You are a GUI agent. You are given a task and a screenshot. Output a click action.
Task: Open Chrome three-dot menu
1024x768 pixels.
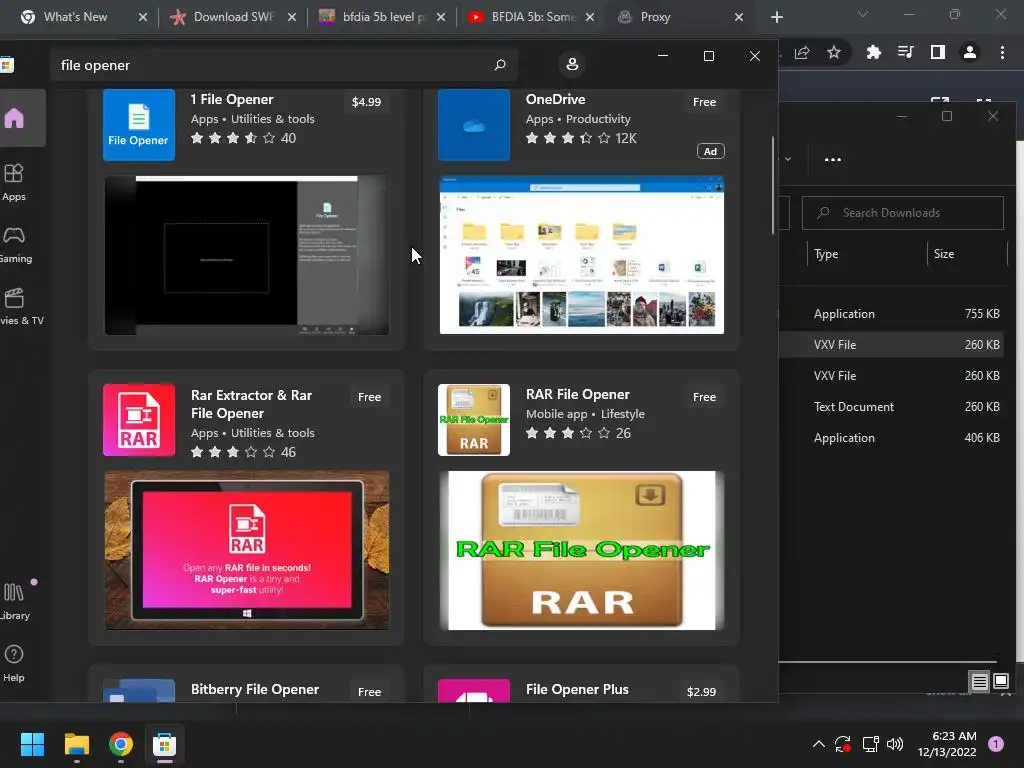tap(1002, 52)
